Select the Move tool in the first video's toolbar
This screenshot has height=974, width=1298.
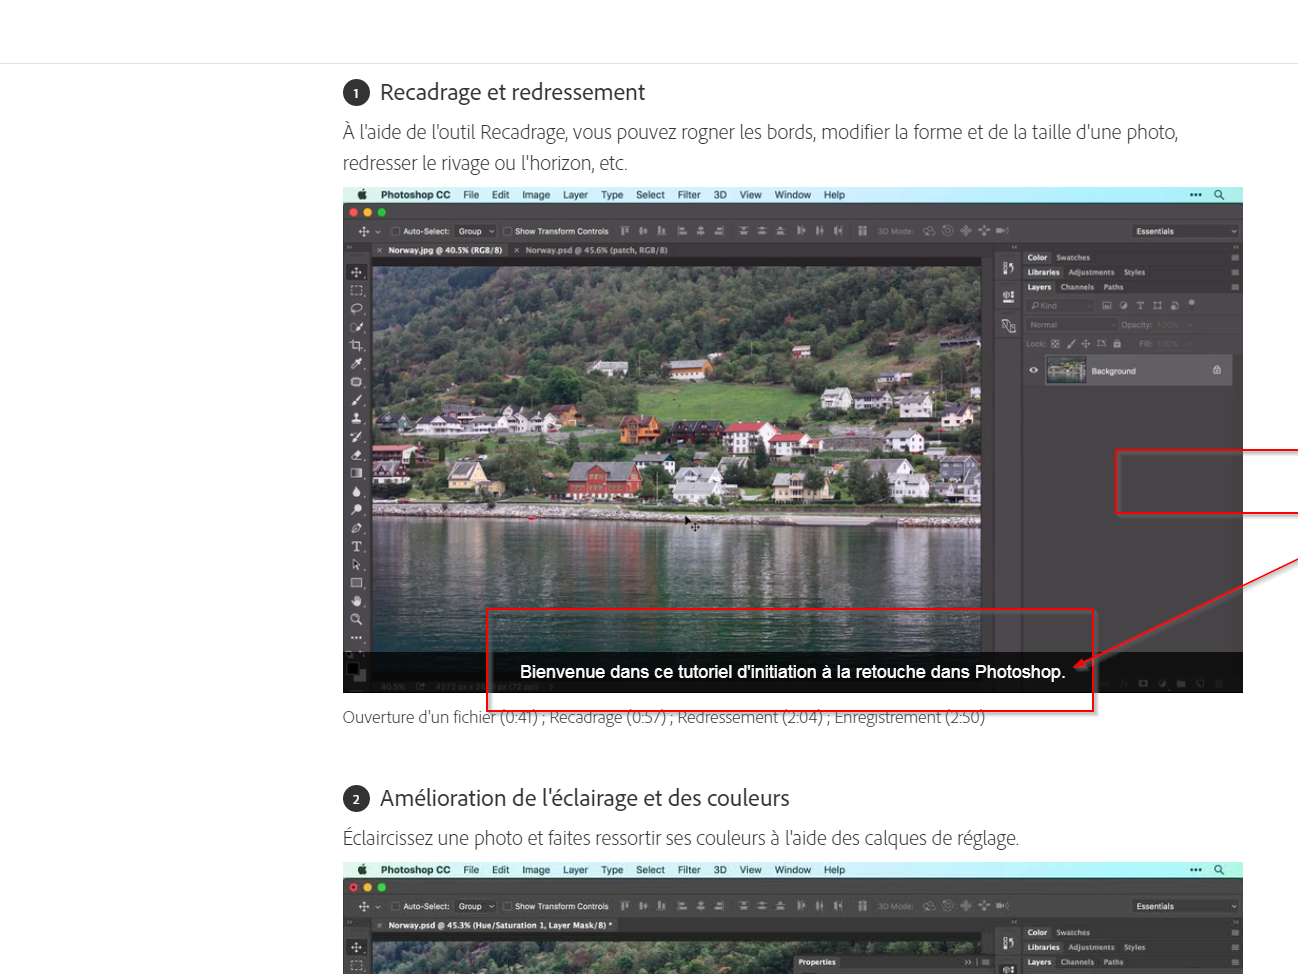tap(356, 272)
